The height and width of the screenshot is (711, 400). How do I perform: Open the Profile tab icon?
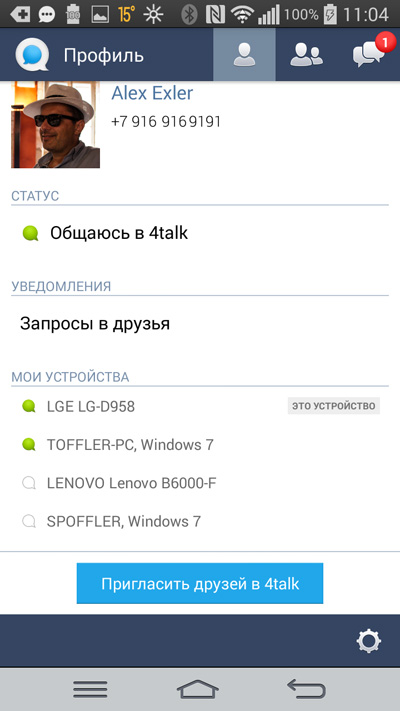244,55
